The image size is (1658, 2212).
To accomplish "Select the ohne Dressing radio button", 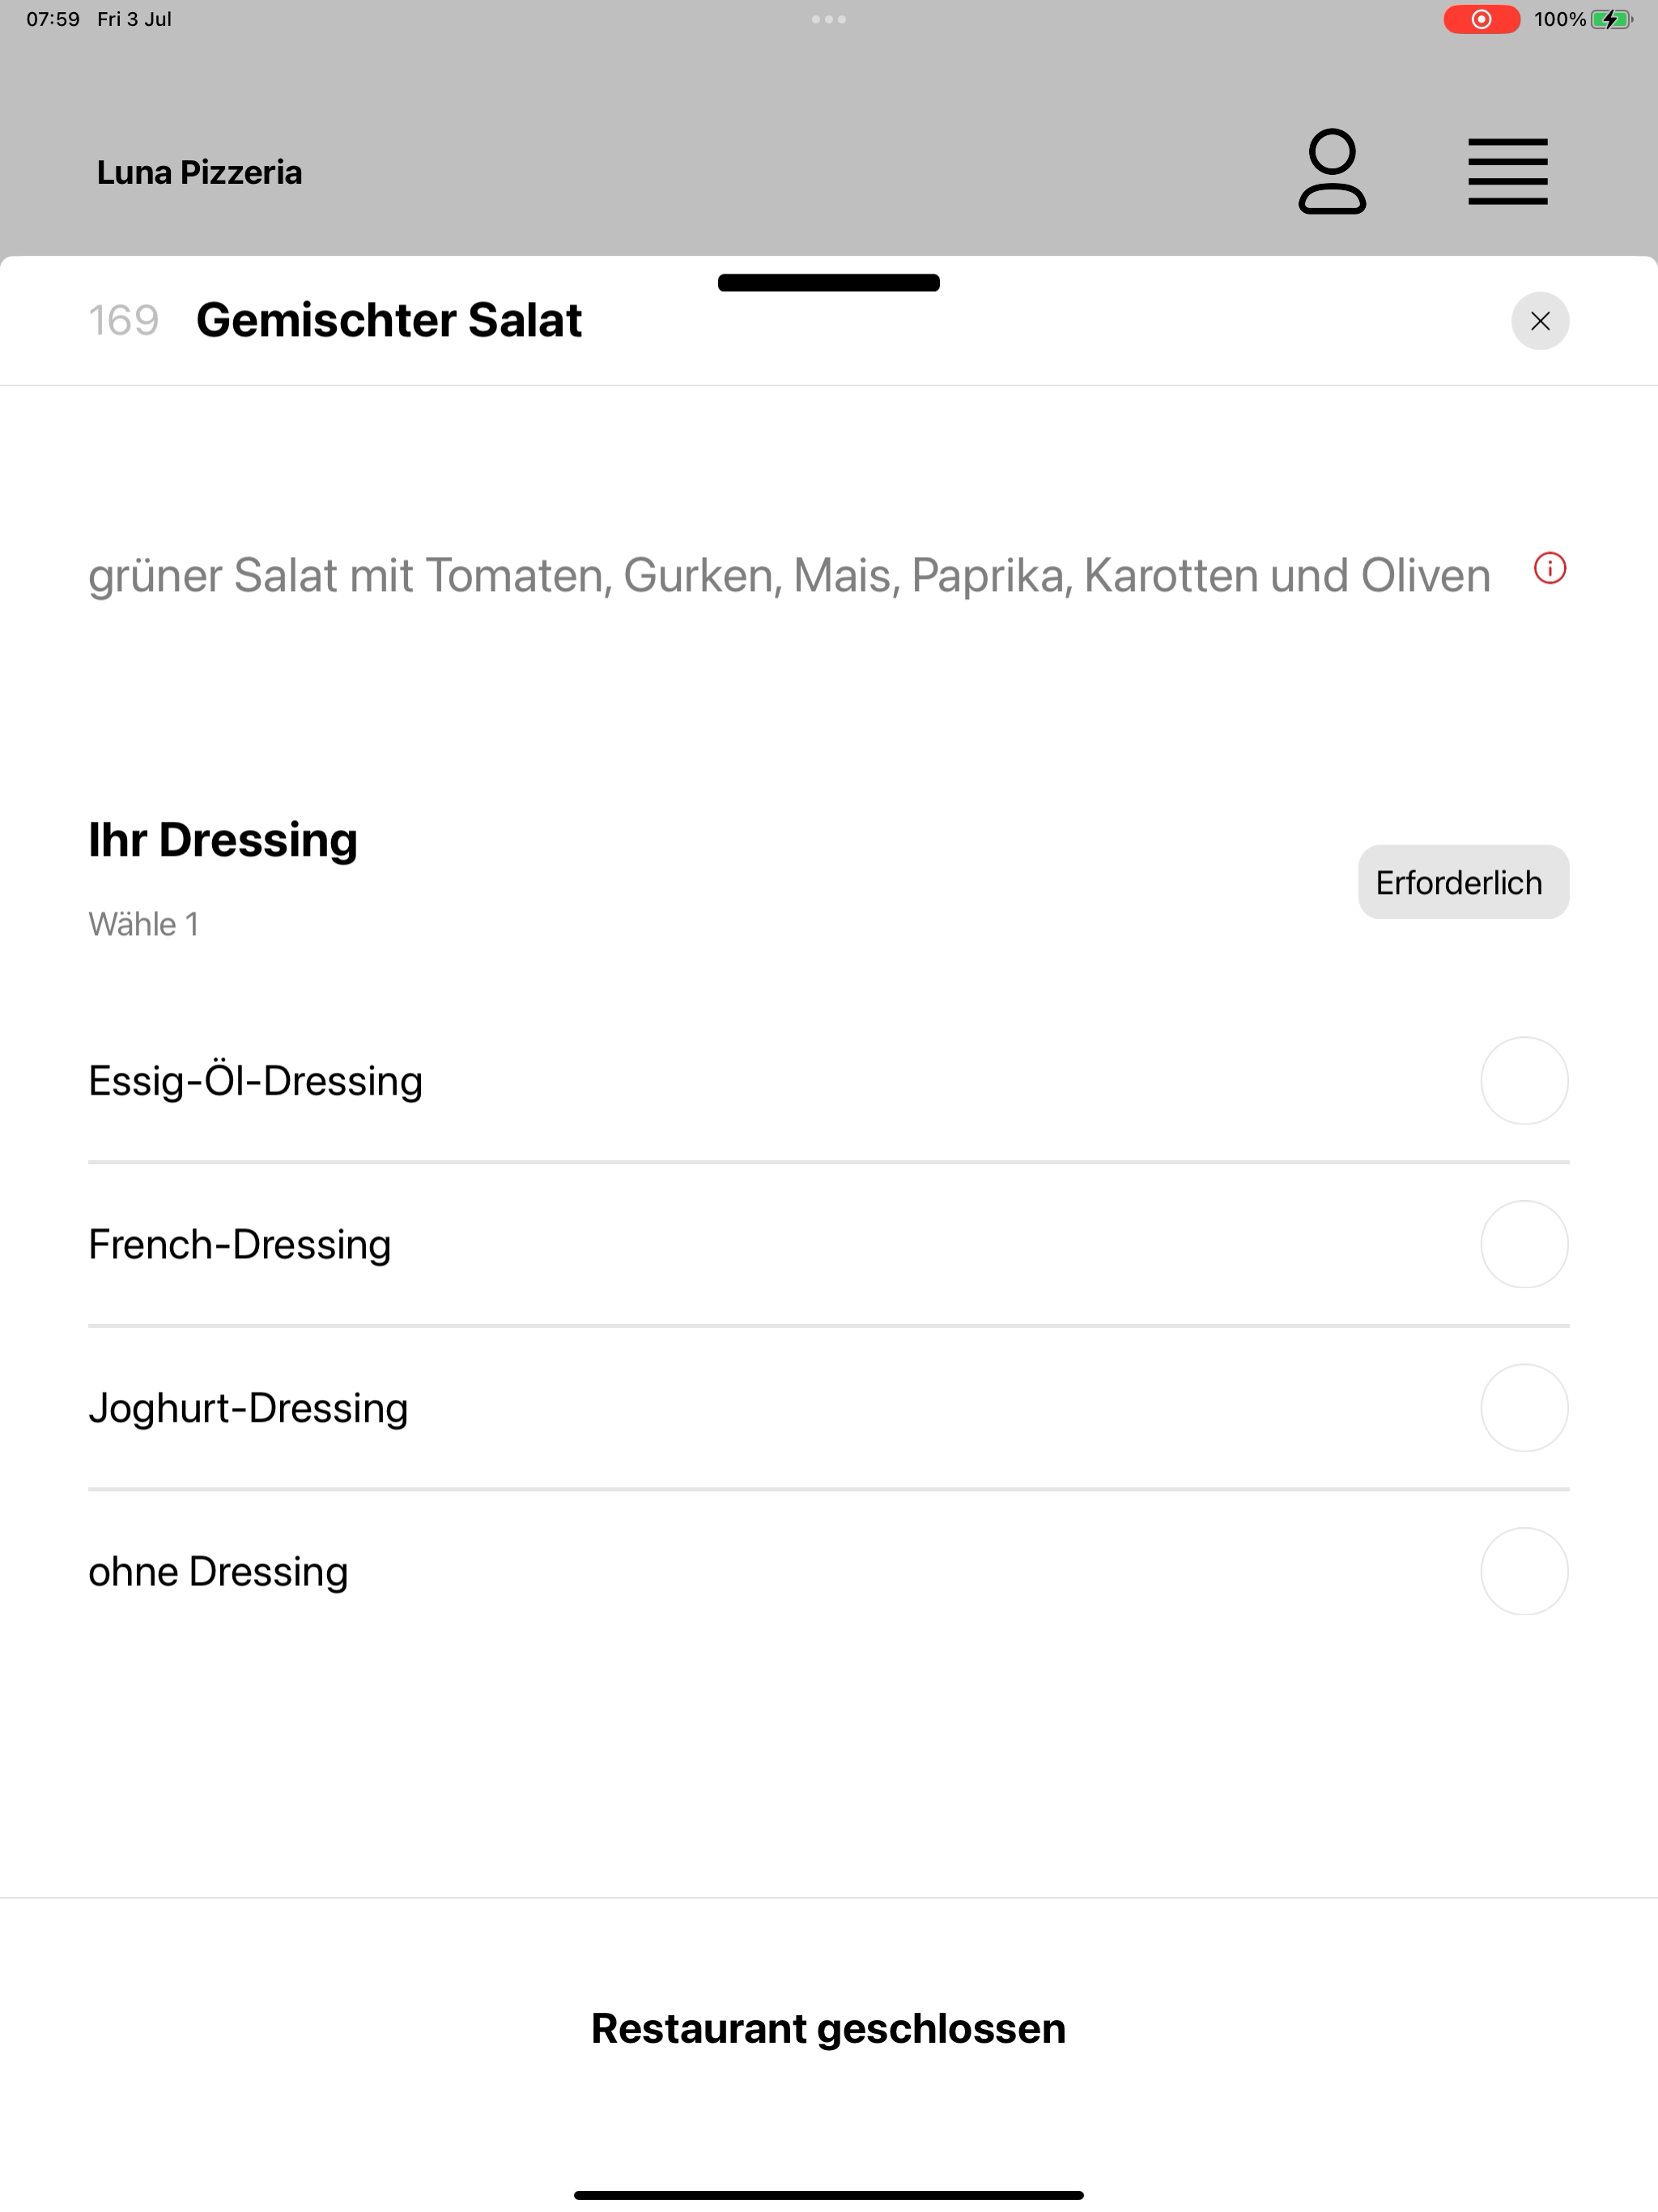I will [x=1524, y=1571].
